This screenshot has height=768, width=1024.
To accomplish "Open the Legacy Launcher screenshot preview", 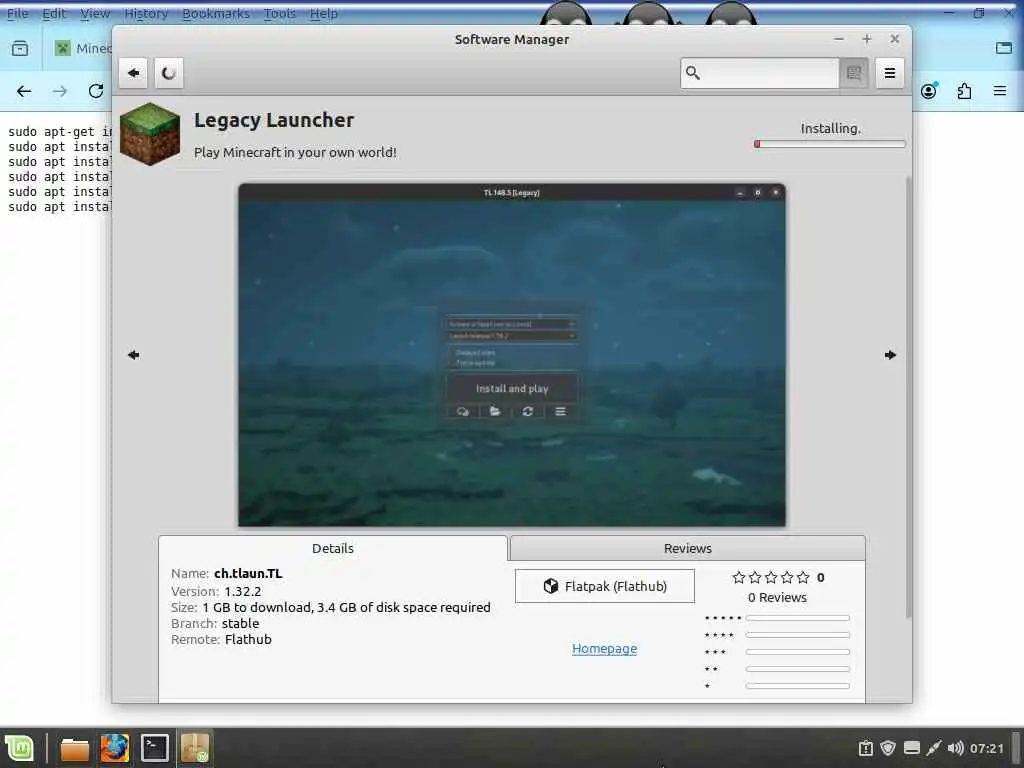I will [x=512, y=355].
